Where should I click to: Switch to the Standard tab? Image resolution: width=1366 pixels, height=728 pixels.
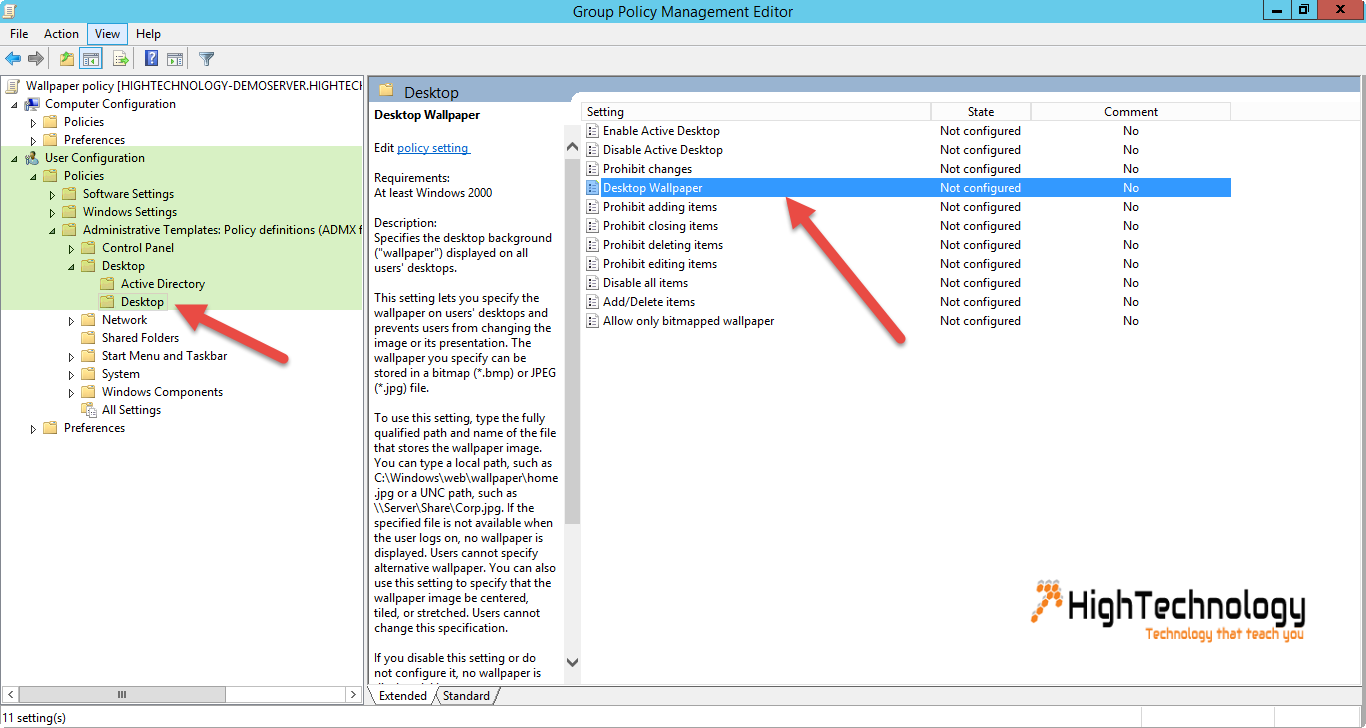466,696
